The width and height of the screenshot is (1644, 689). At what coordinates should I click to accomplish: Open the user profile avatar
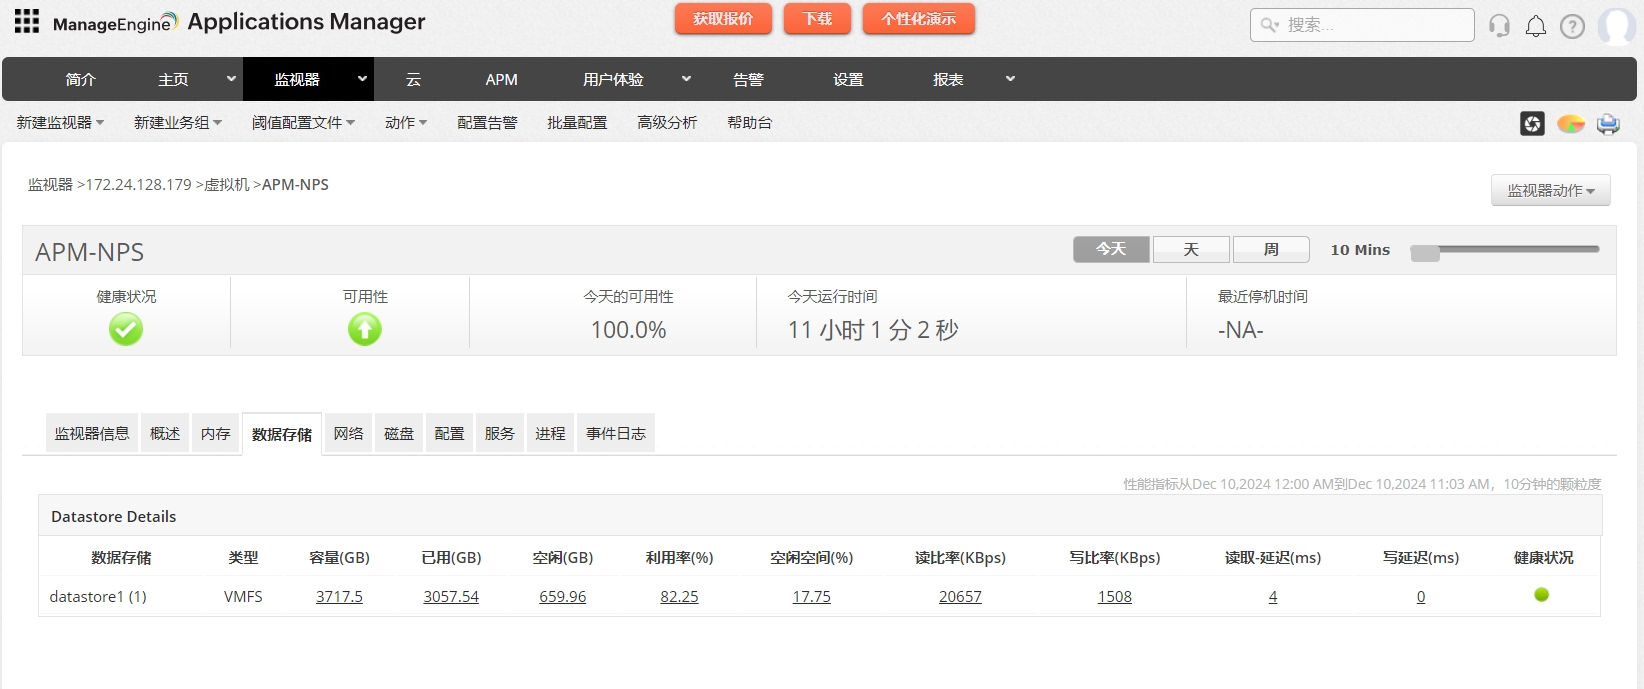click(1617, 26)
